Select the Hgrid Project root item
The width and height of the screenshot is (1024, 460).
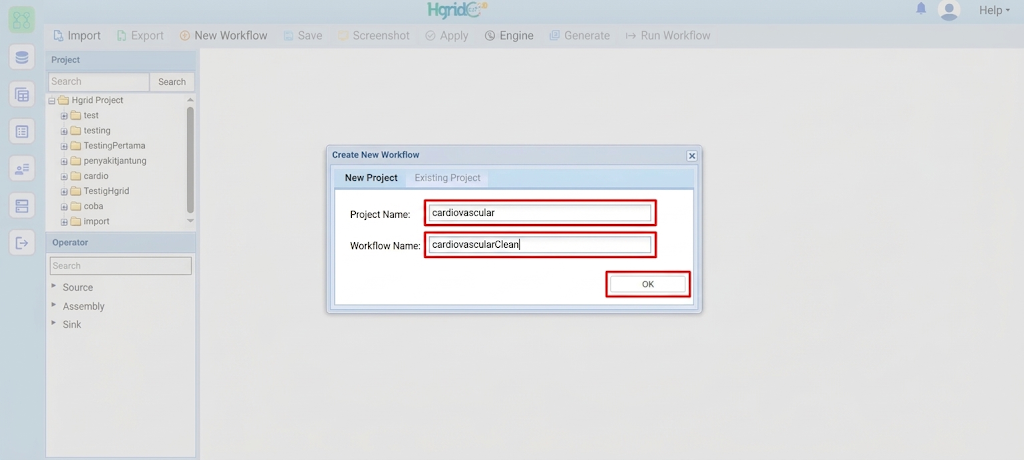(97, 100)
